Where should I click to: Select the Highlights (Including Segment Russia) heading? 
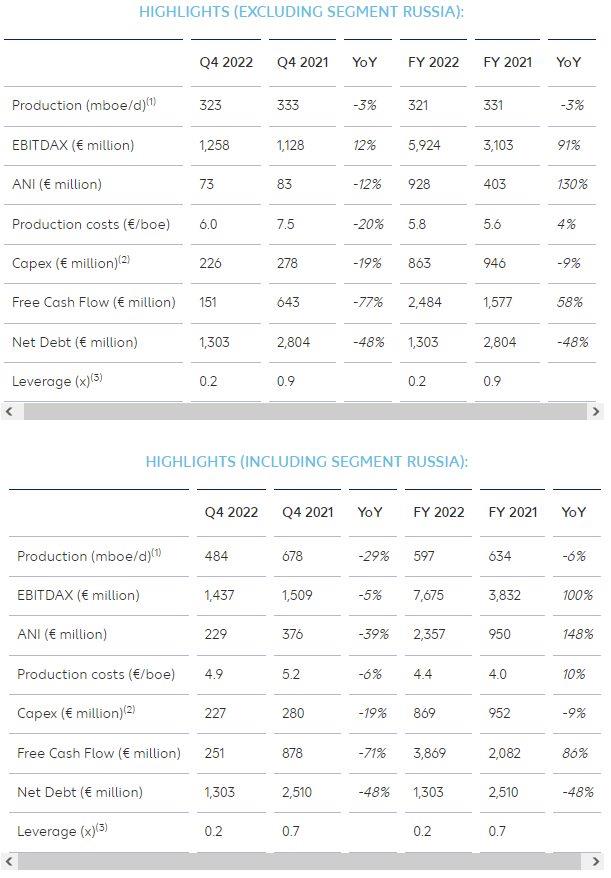click(306, 462)
